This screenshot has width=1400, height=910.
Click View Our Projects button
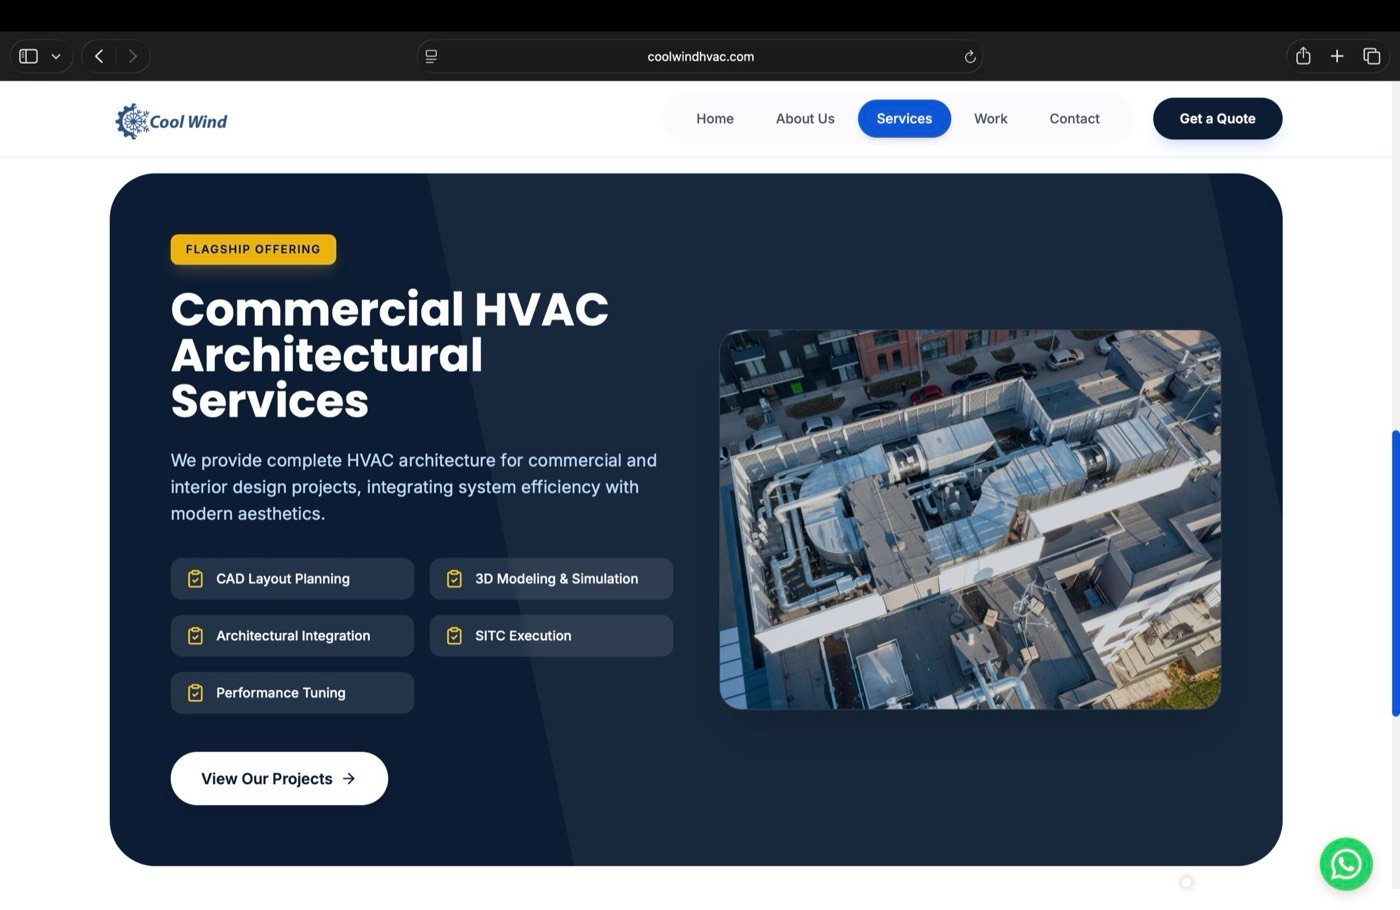click(x=279, y=779)
